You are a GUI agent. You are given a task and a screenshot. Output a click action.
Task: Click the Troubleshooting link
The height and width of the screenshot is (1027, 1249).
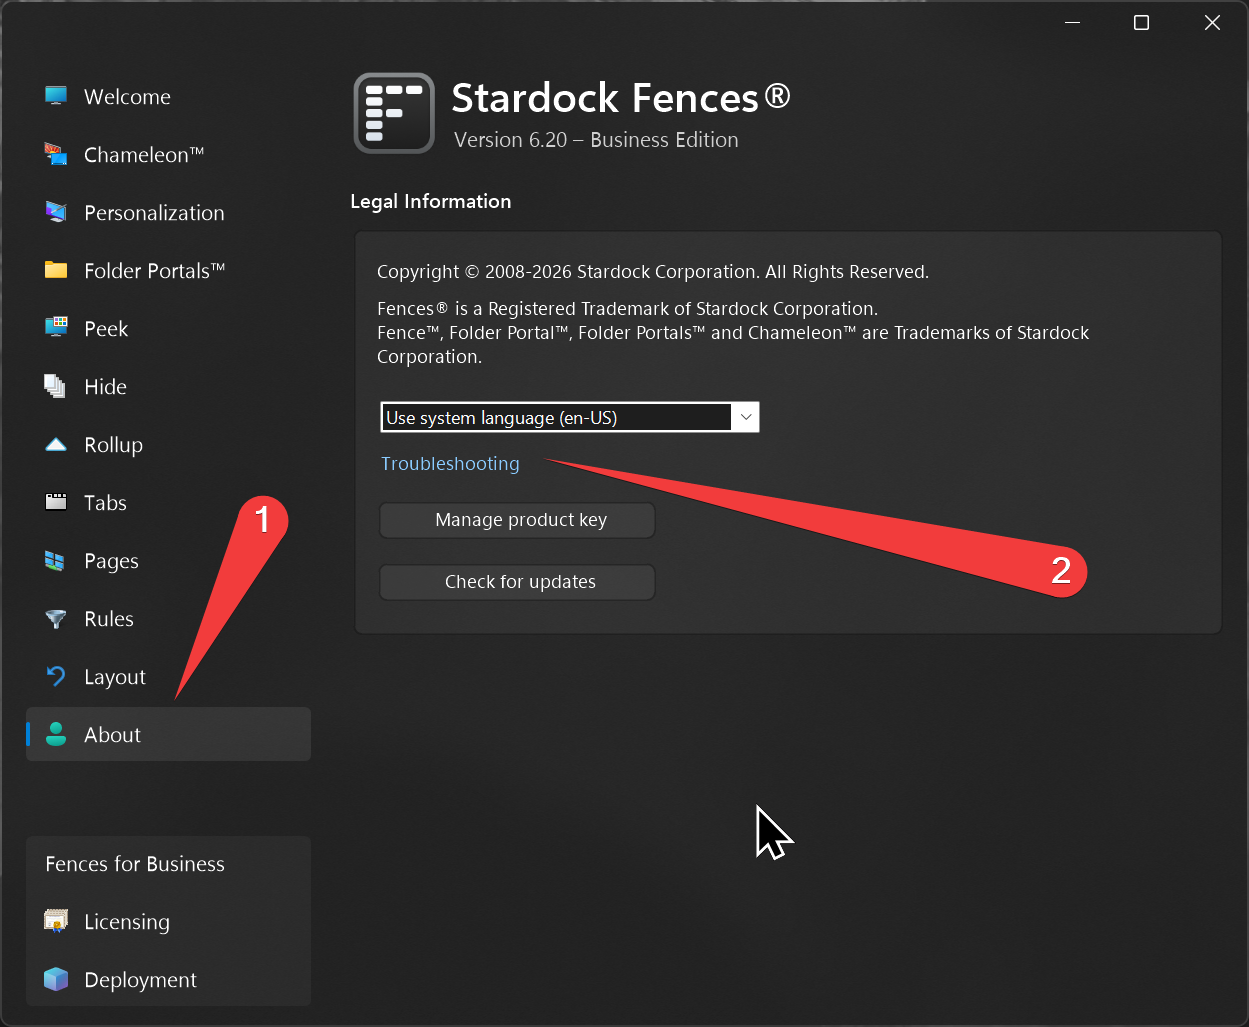tap(450, 464)
